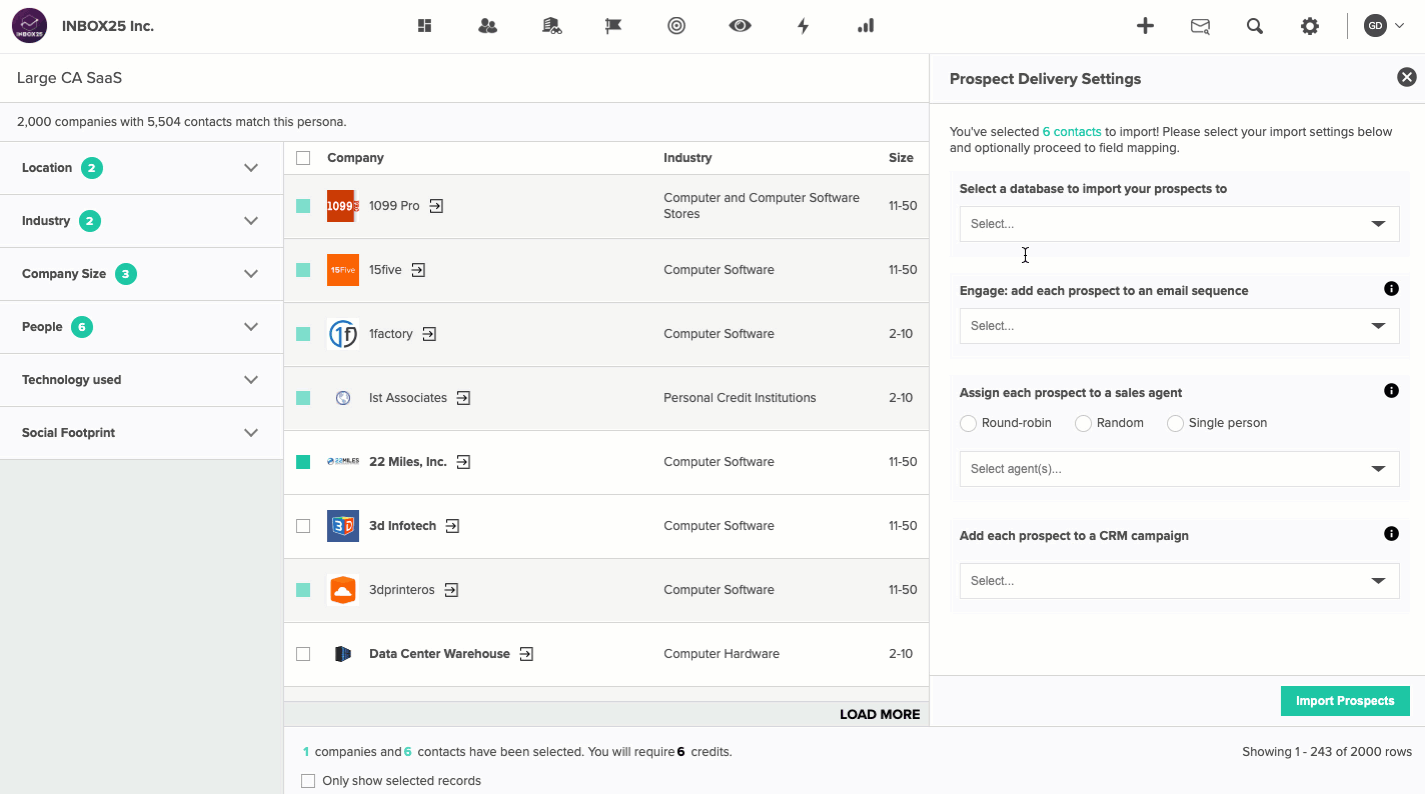
Task: Open 1factory details arrow icon
Action: [x=429, y=334]
